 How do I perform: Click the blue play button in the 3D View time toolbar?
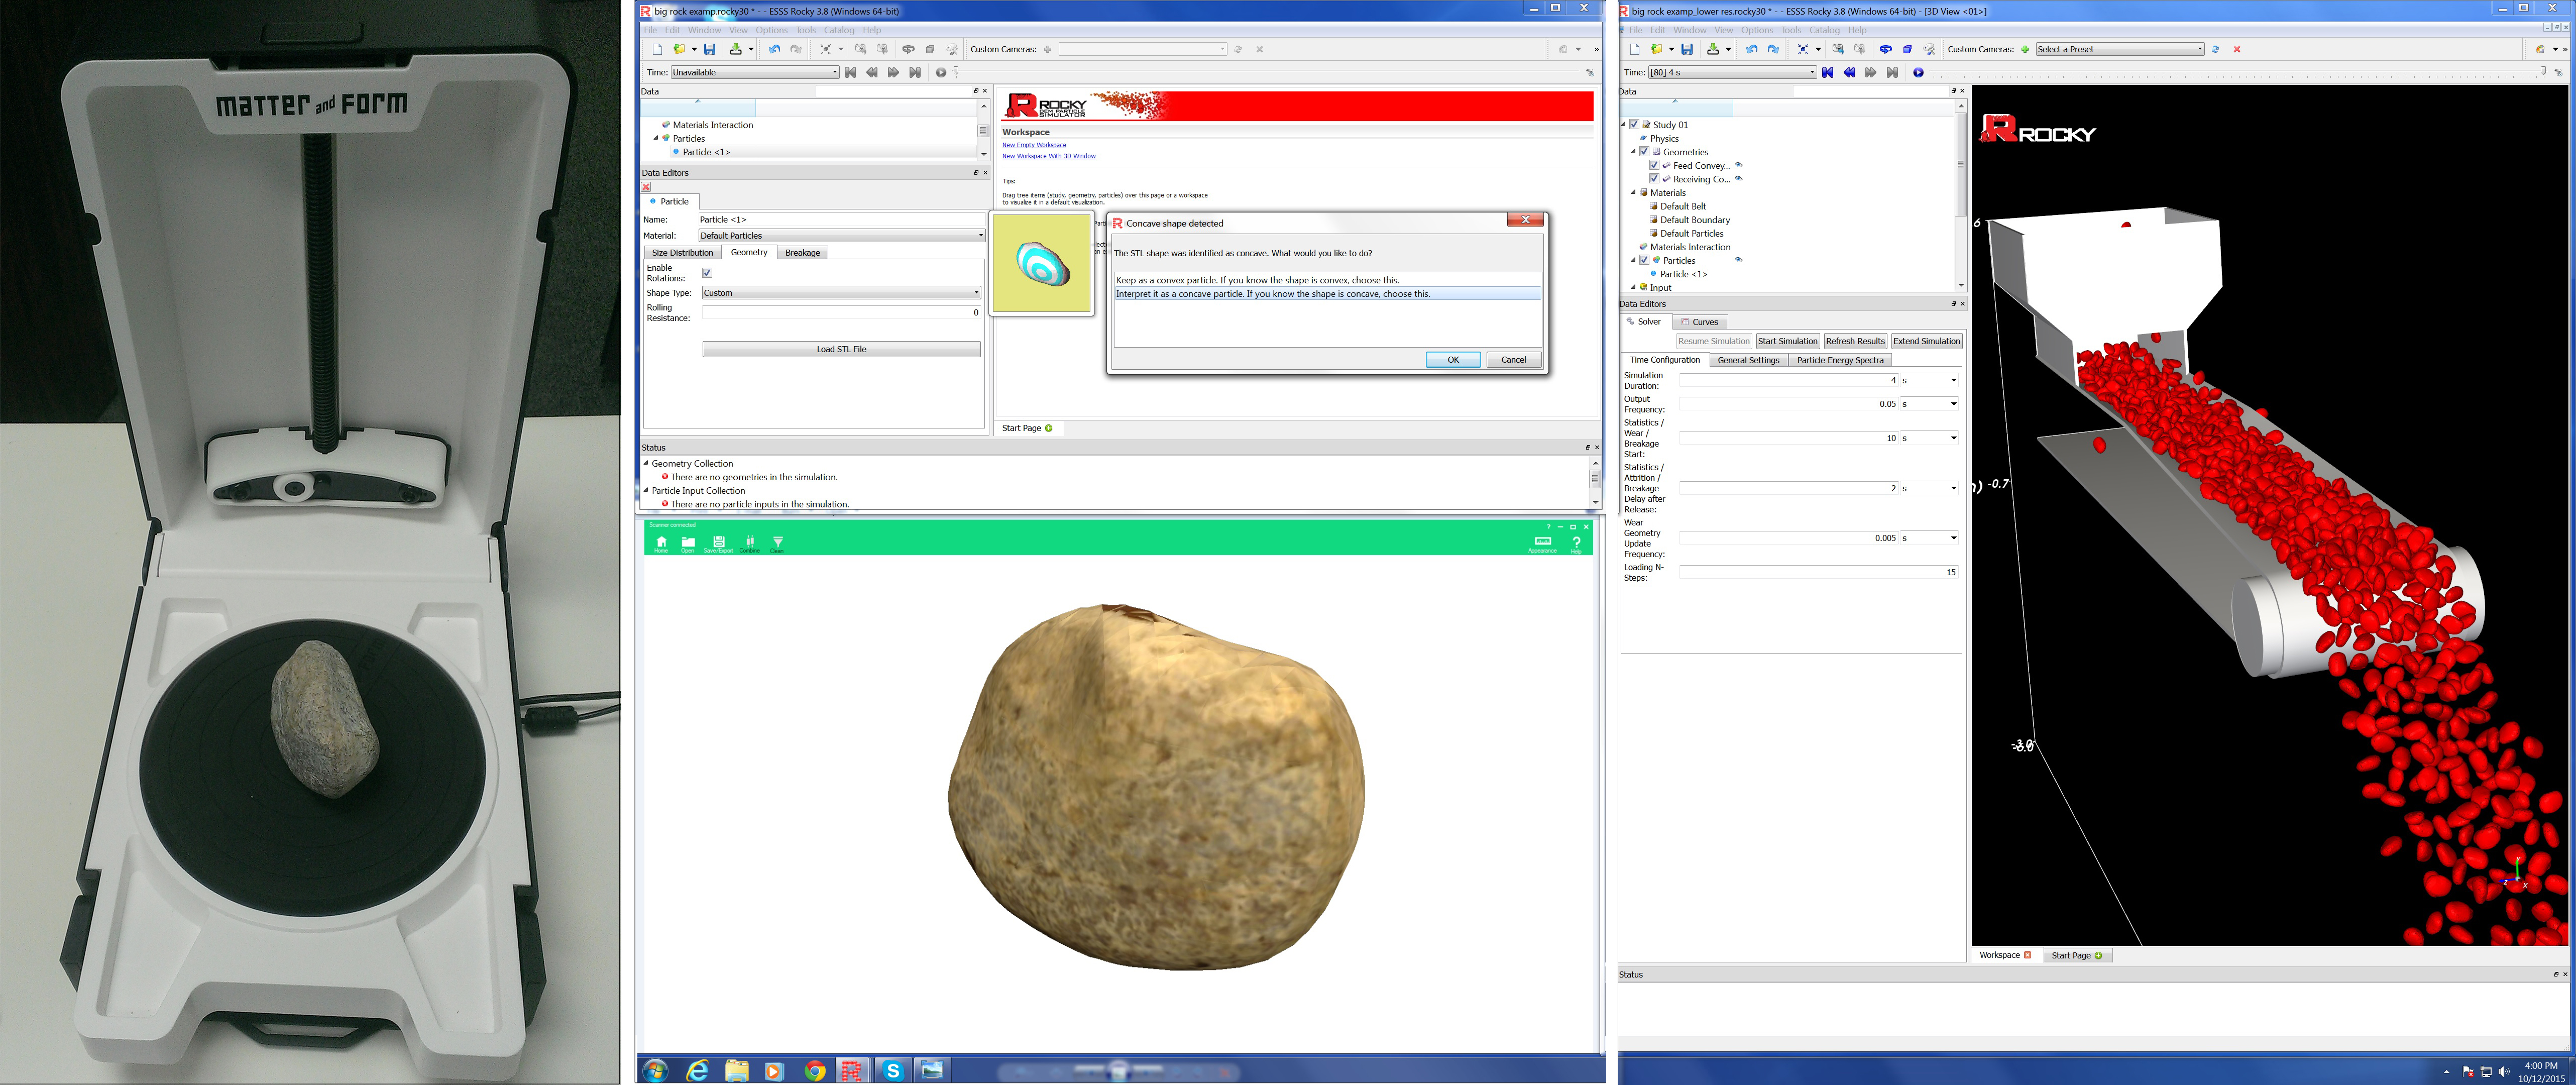pyautogui.click(x=1918, y=72)
